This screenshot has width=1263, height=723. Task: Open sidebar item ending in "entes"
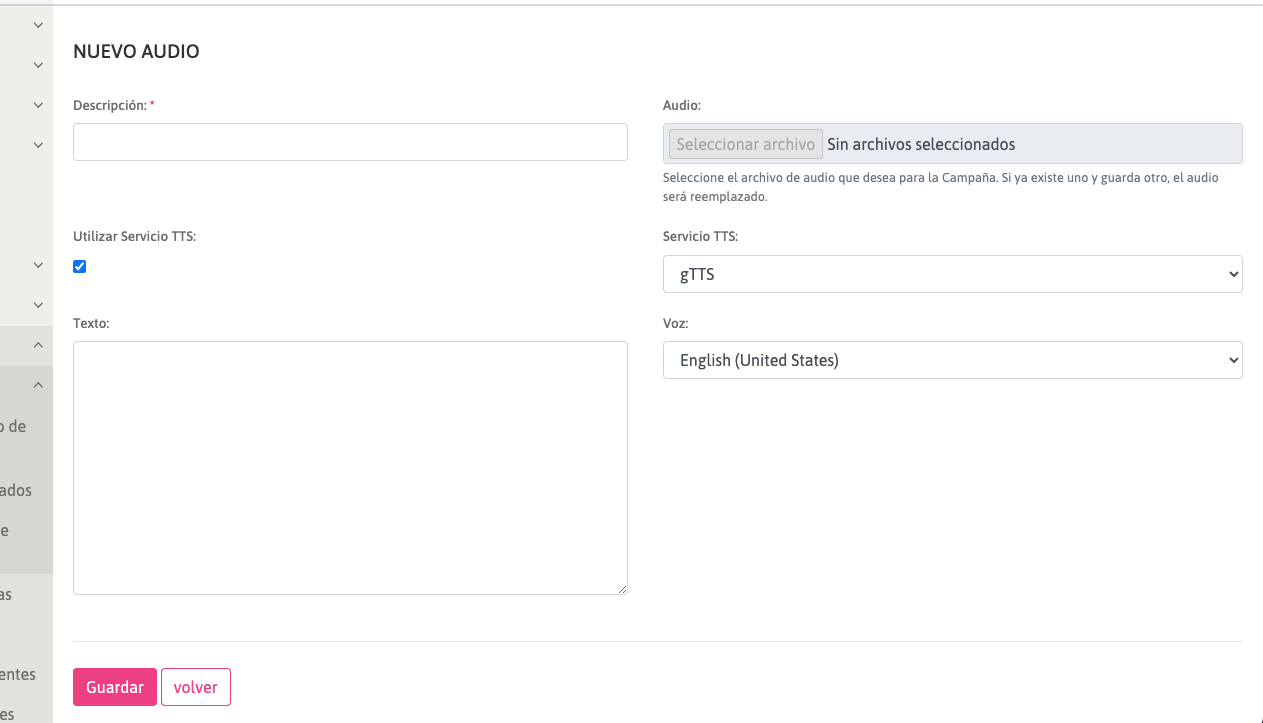point(18,674)
